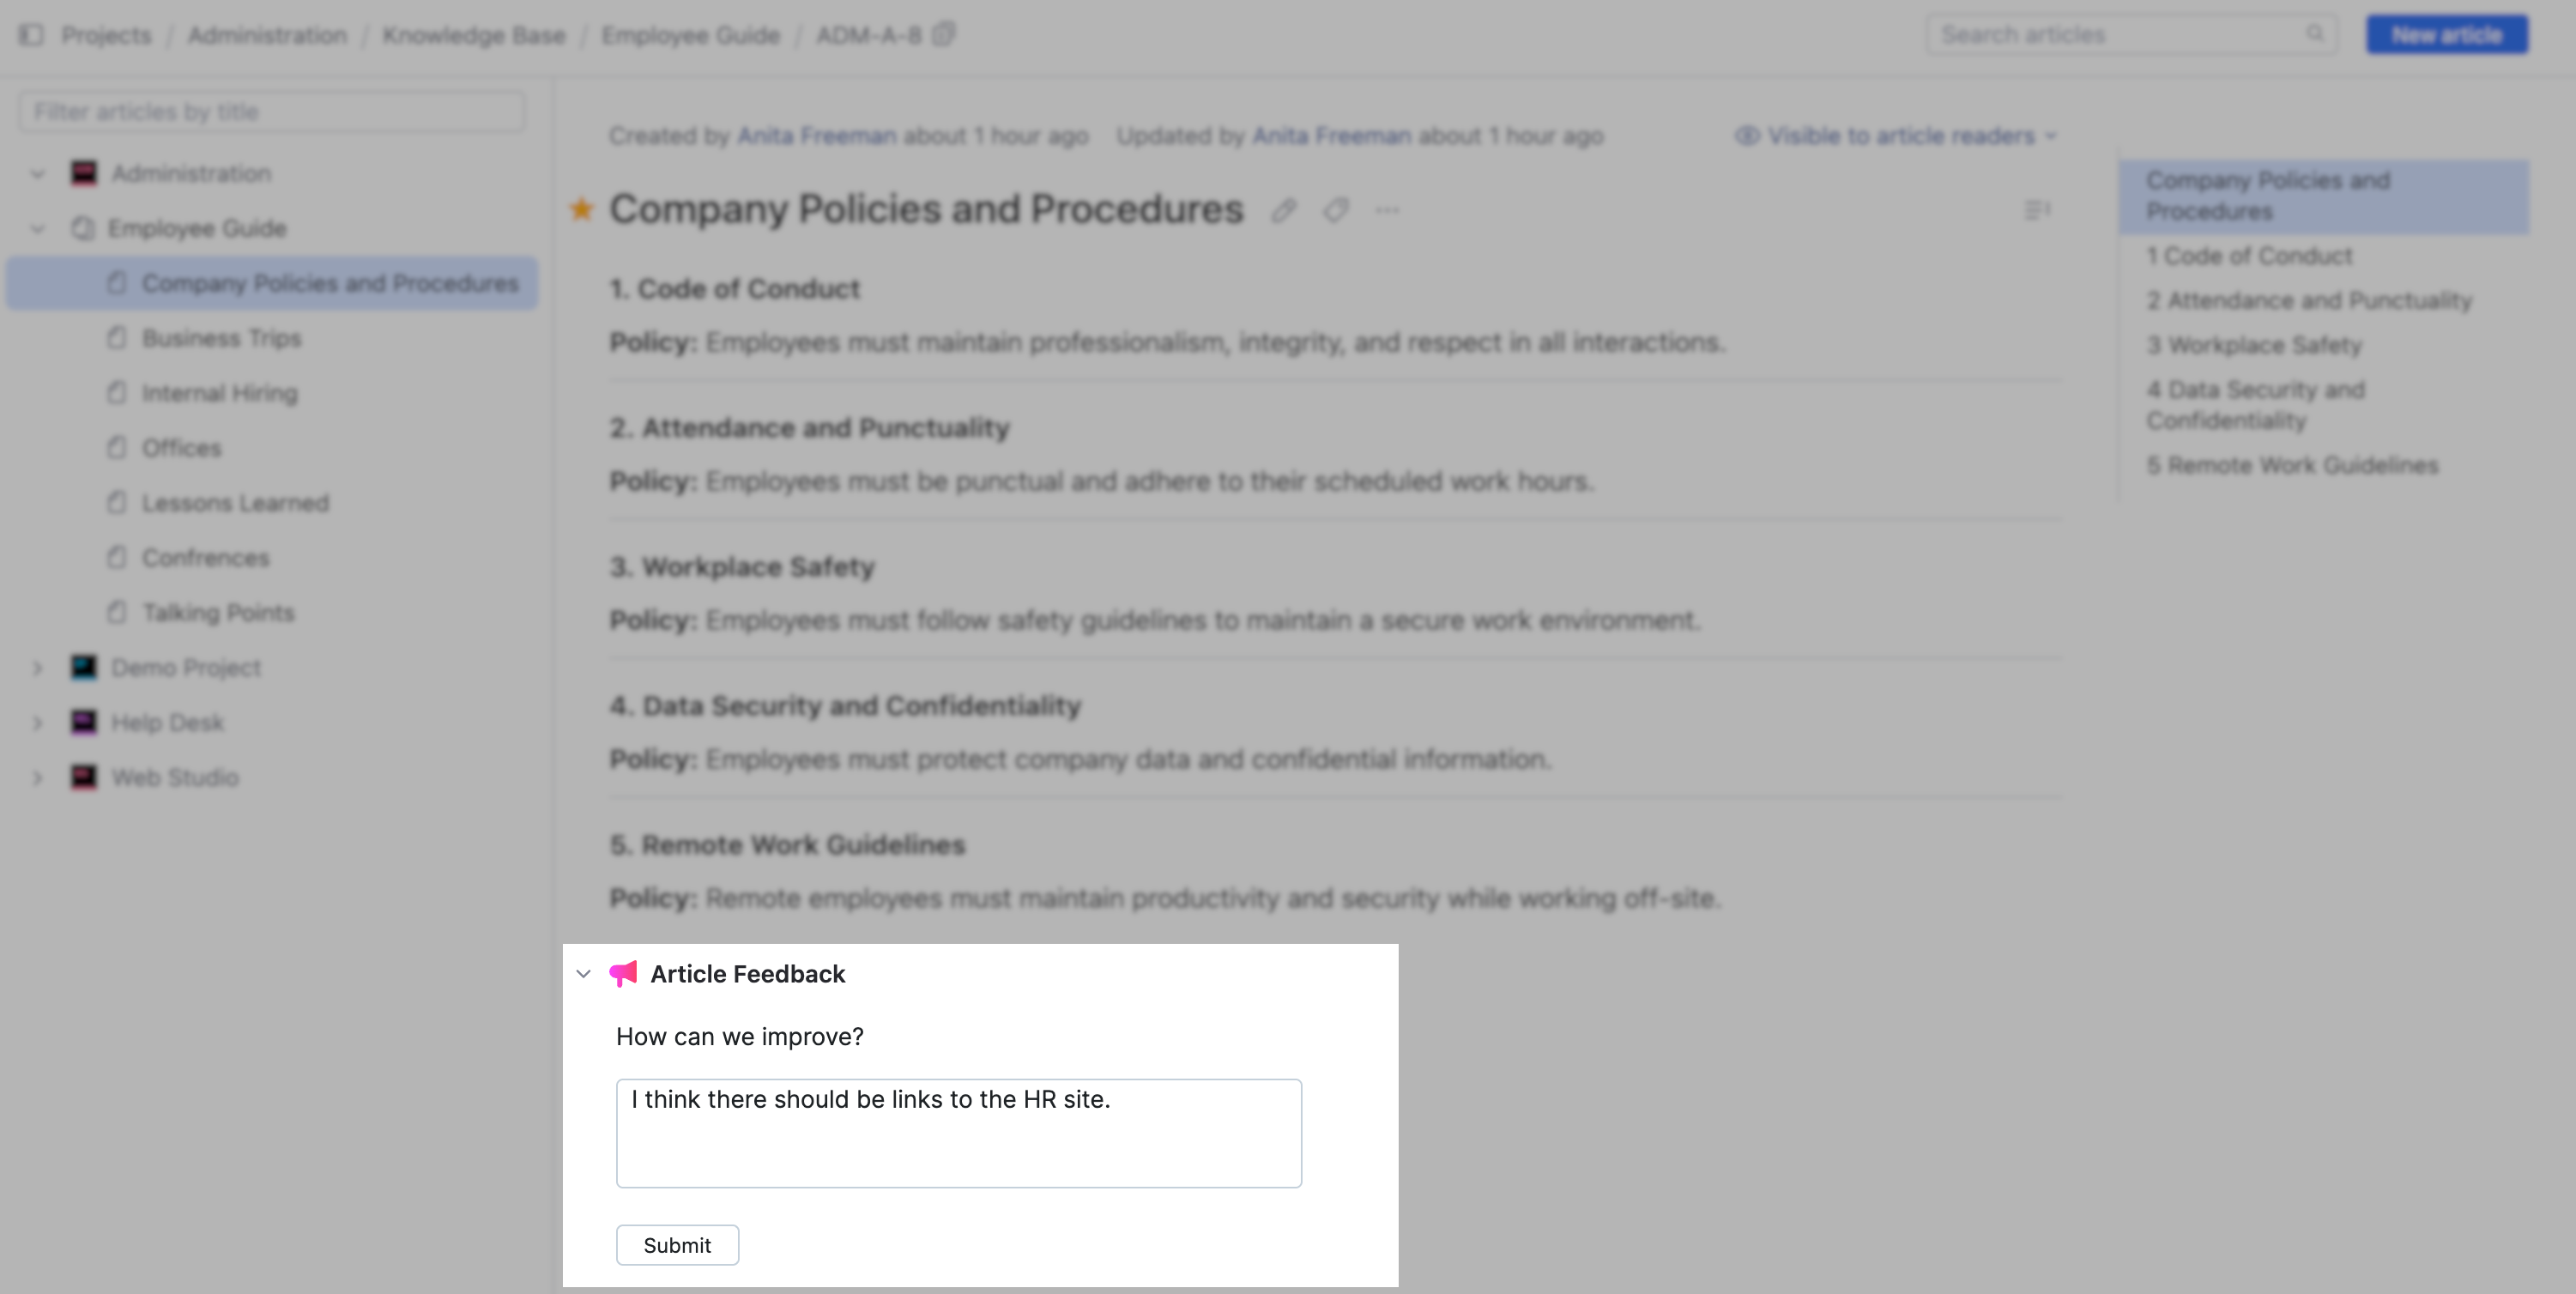Toggle the table of contents panel icon
This screenshot has width=2576, height=1294.
[2037, 209]
